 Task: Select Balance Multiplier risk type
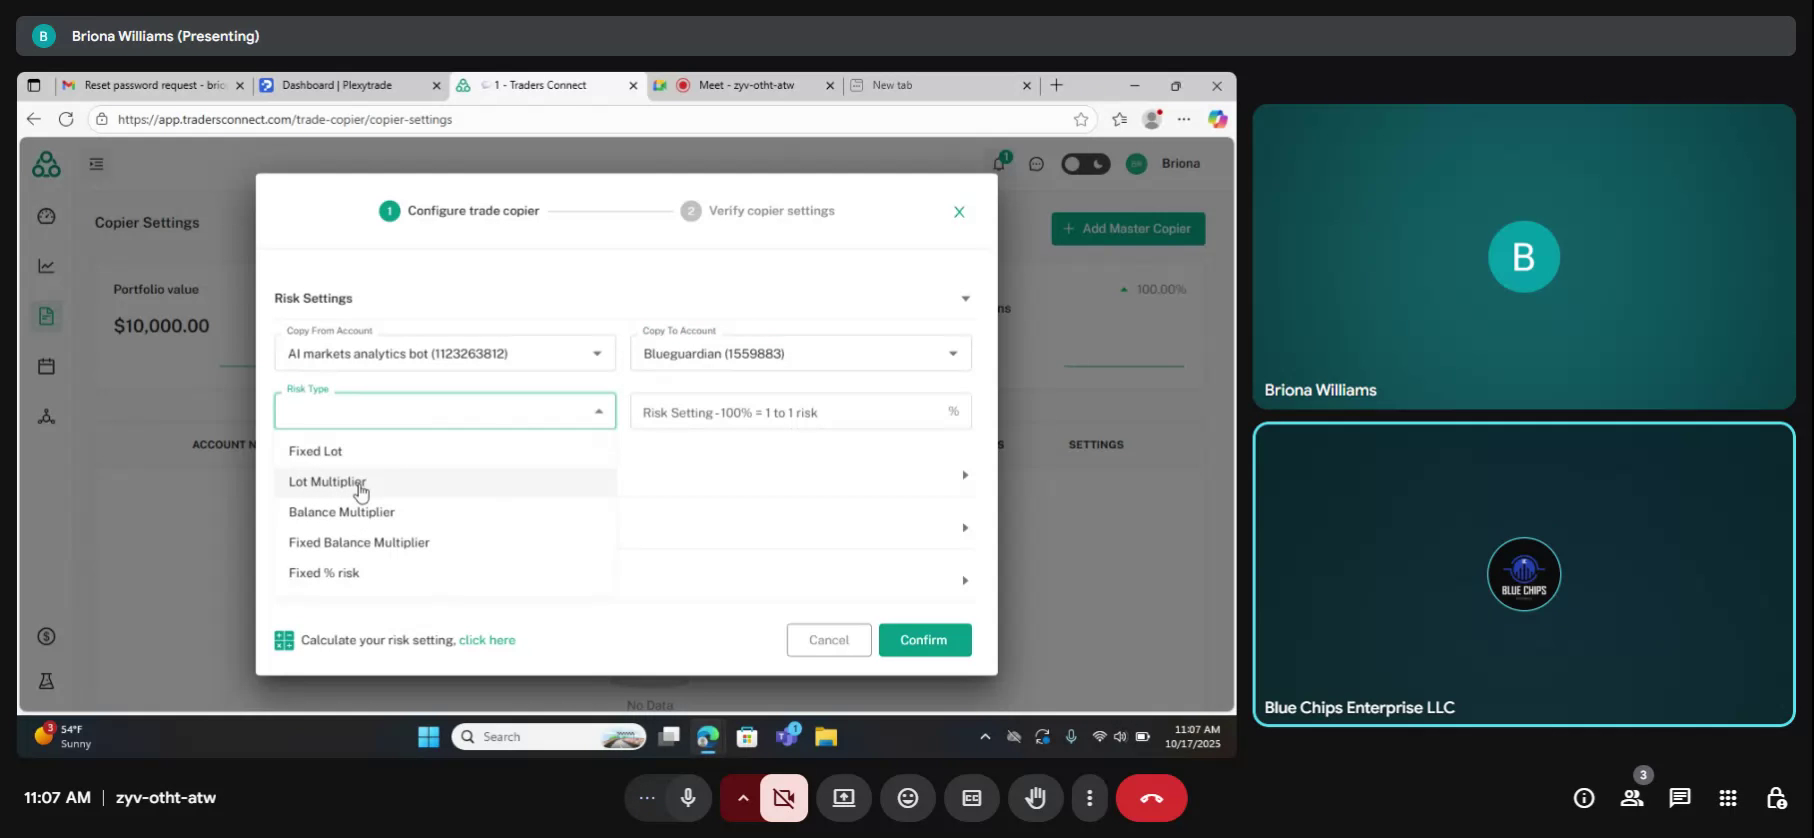pos(445,512)
